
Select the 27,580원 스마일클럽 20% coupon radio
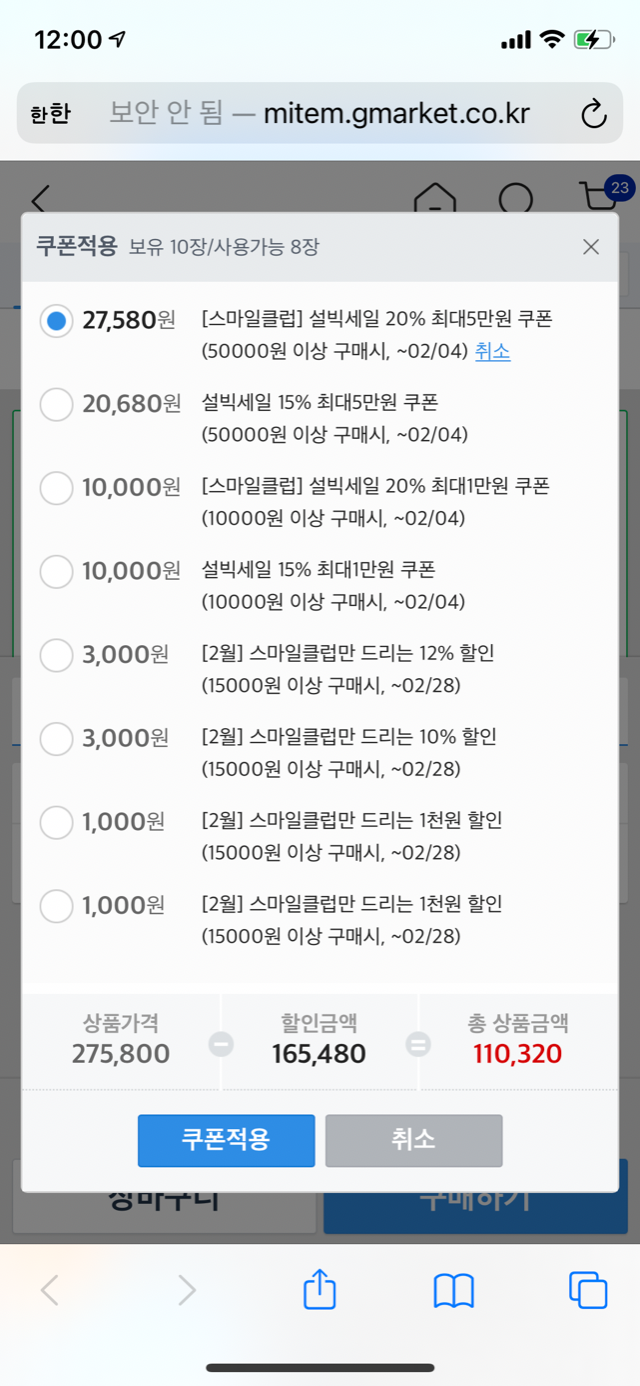[x=57, y=321]
